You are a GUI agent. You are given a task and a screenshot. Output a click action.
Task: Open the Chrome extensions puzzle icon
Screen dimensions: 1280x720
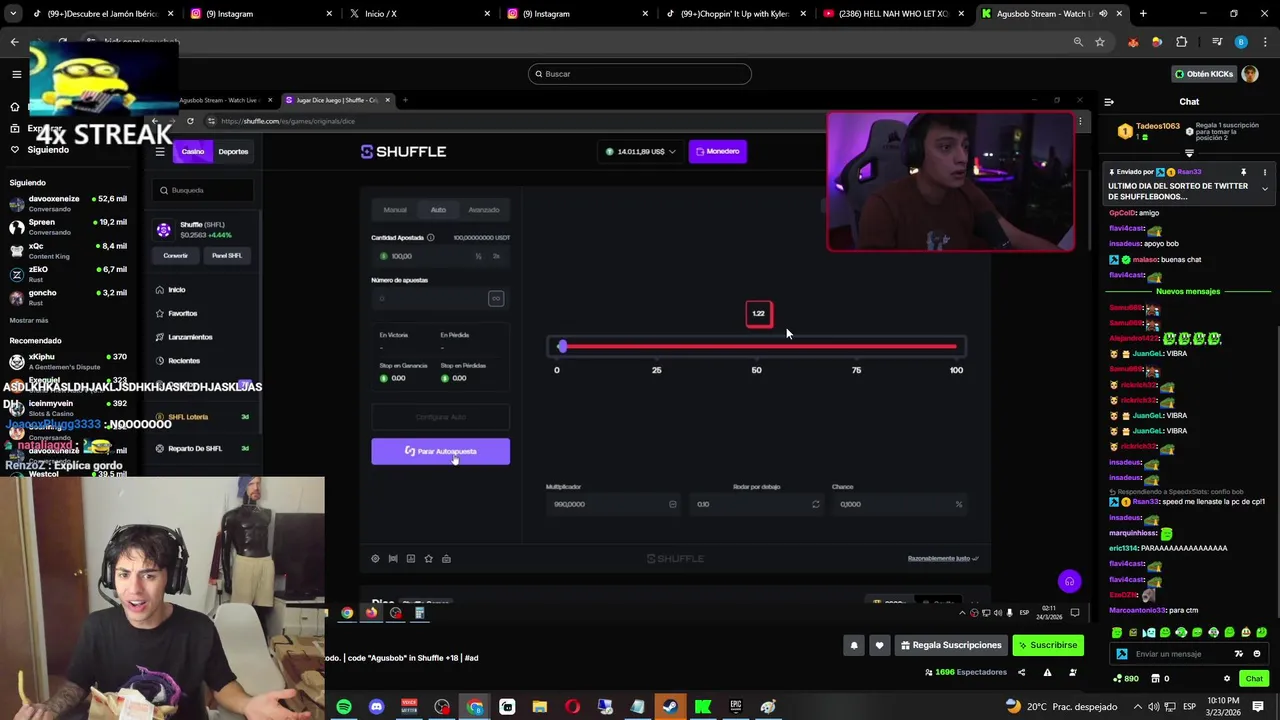pos(1182,42)
